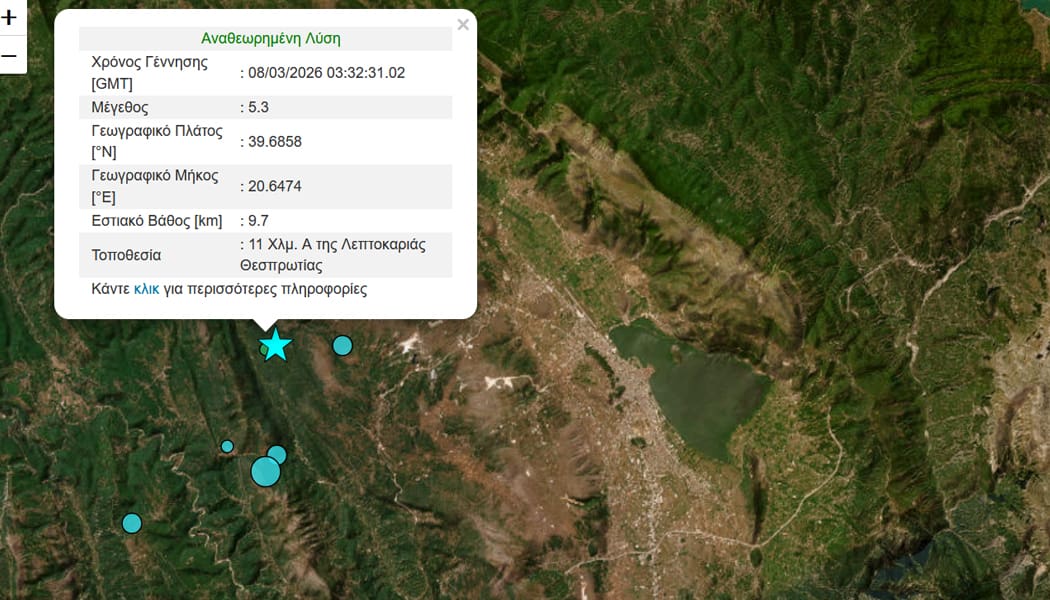Select the smallest teal circle marker

pos(227,447)
